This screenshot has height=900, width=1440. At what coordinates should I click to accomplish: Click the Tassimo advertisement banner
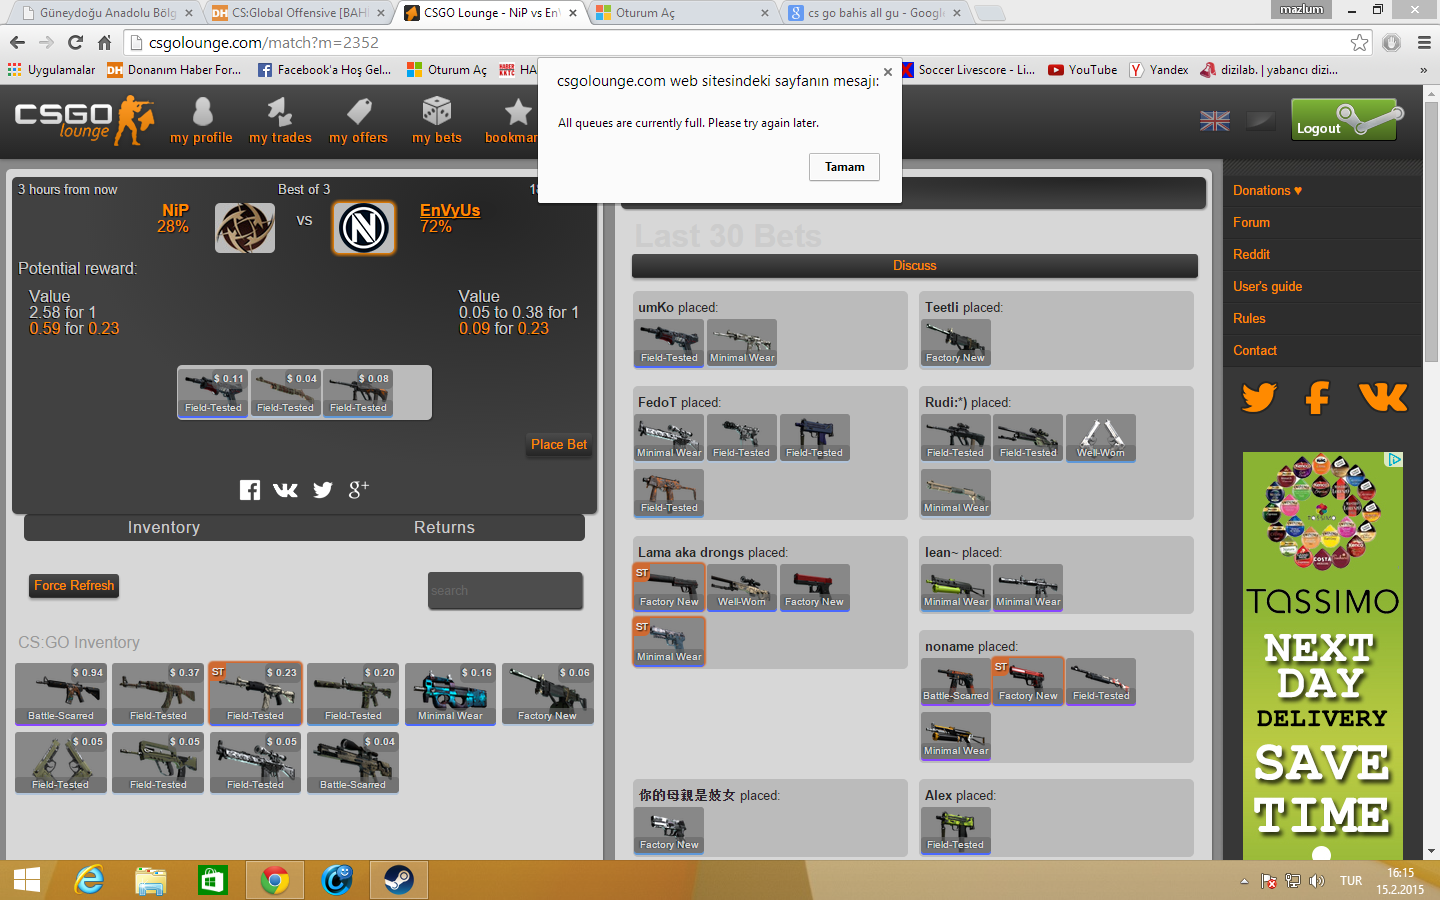[x=1322, y=655]
